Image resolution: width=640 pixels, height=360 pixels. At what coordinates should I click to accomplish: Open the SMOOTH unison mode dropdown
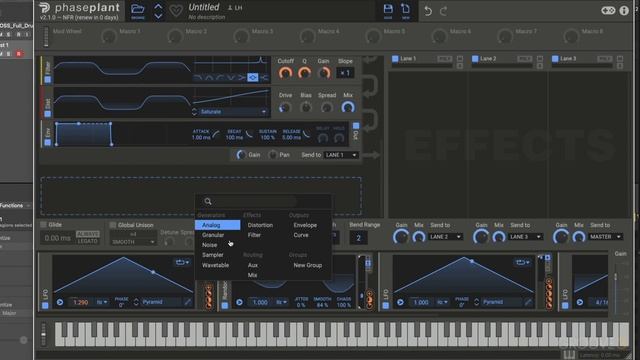pos(133,242)
